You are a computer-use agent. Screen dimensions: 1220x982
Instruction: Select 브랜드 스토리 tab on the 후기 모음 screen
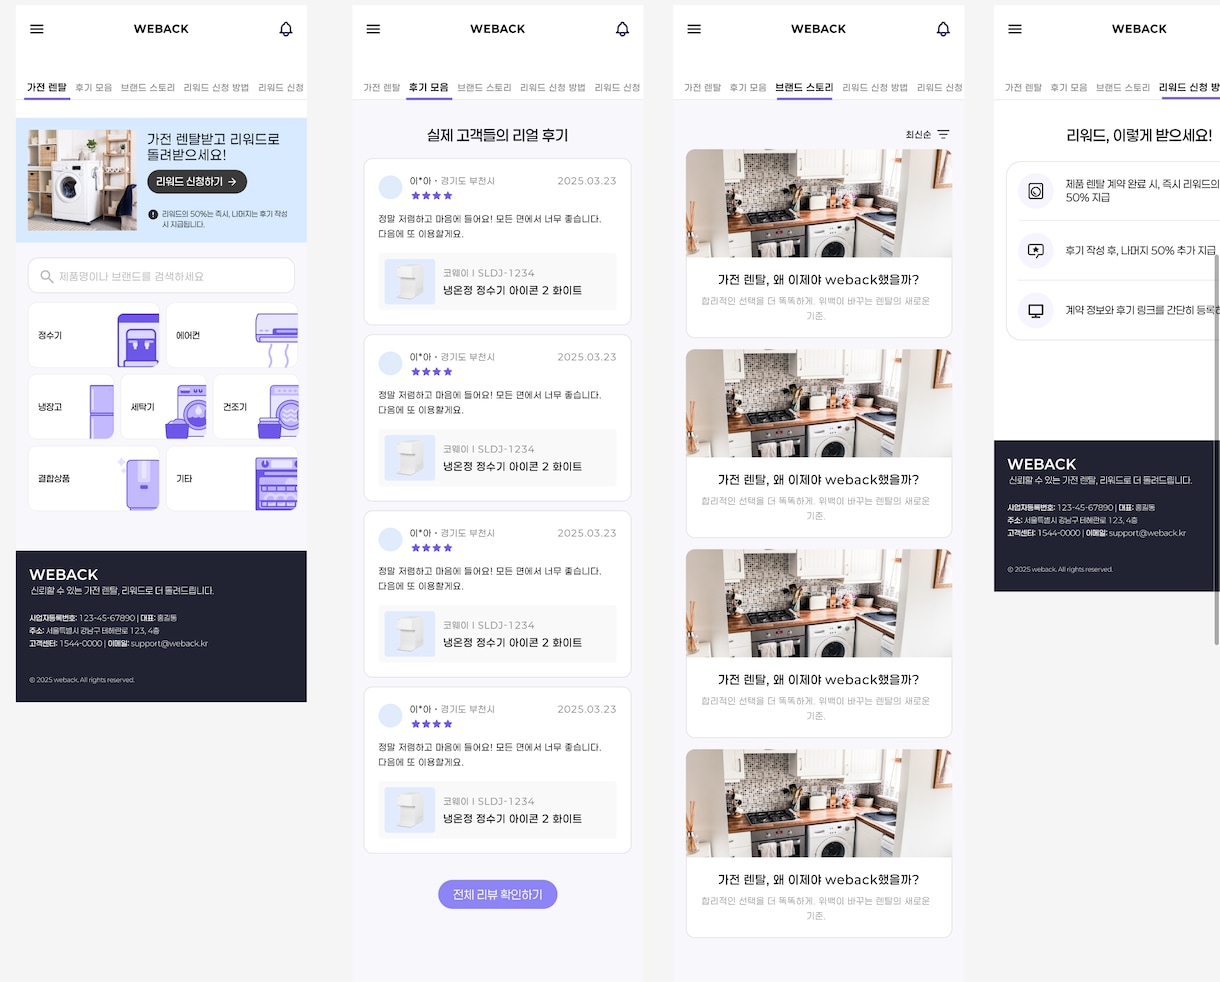tap(484, 88)
